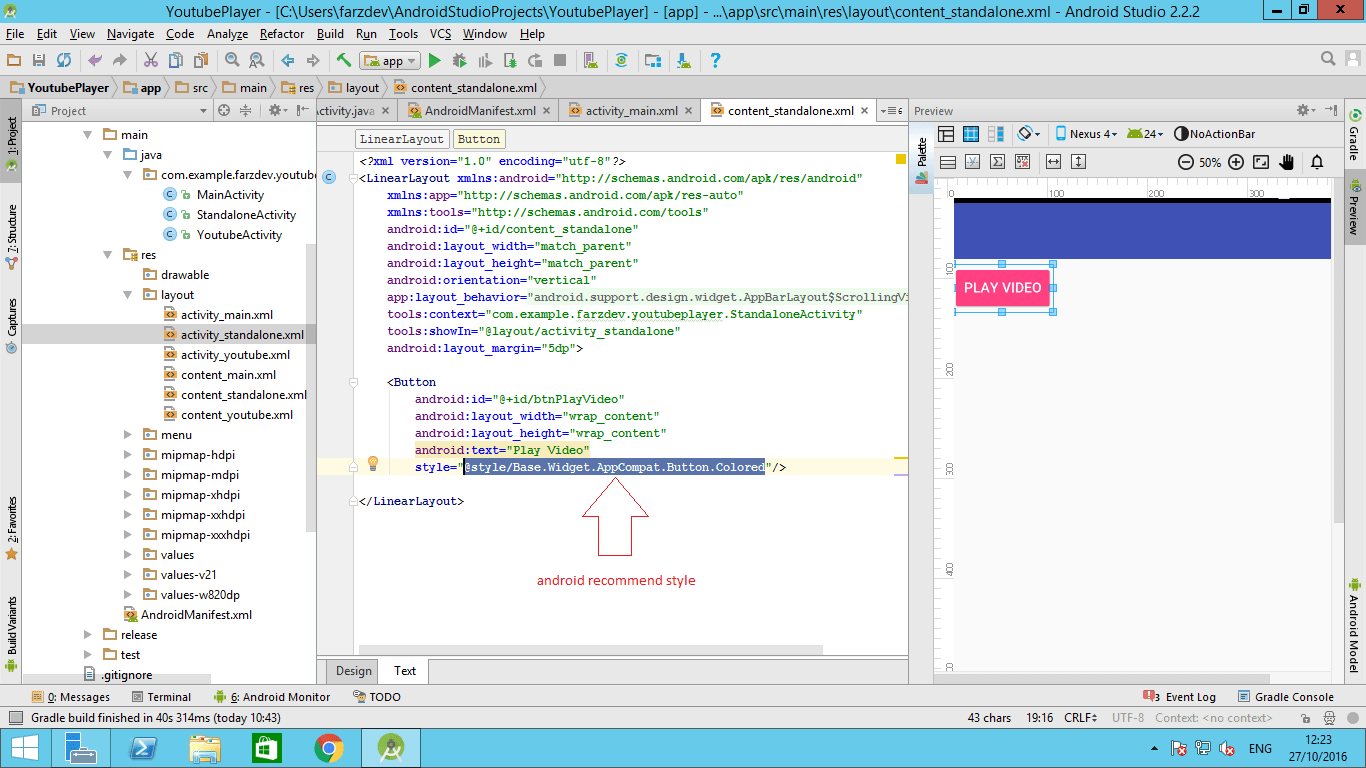Zoom out the layout preview
1366x768 pixels.
[1186, 162]
